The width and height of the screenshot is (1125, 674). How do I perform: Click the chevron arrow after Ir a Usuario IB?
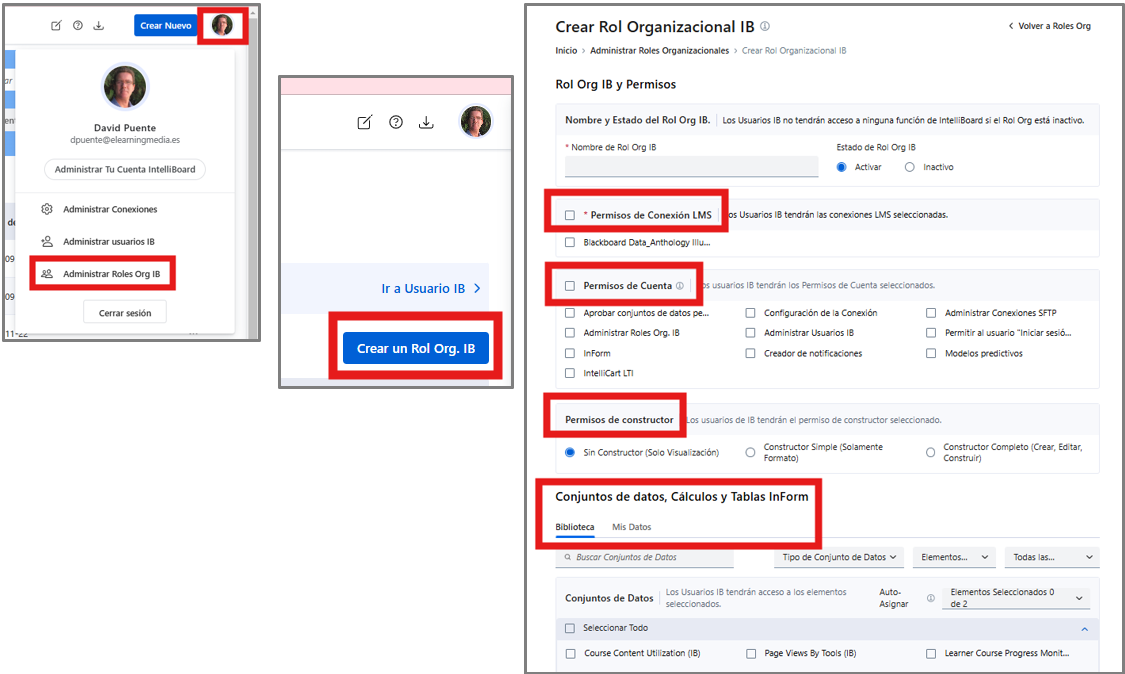click(x=478, y=289)
